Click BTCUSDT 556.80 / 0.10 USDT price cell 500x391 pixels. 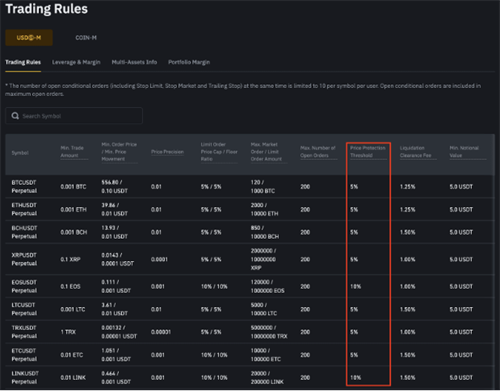click(115, 187)
